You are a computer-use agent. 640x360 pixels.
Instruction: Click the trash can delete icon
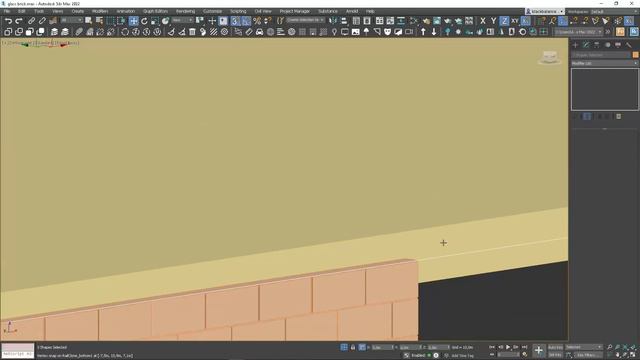click(192, 32)
